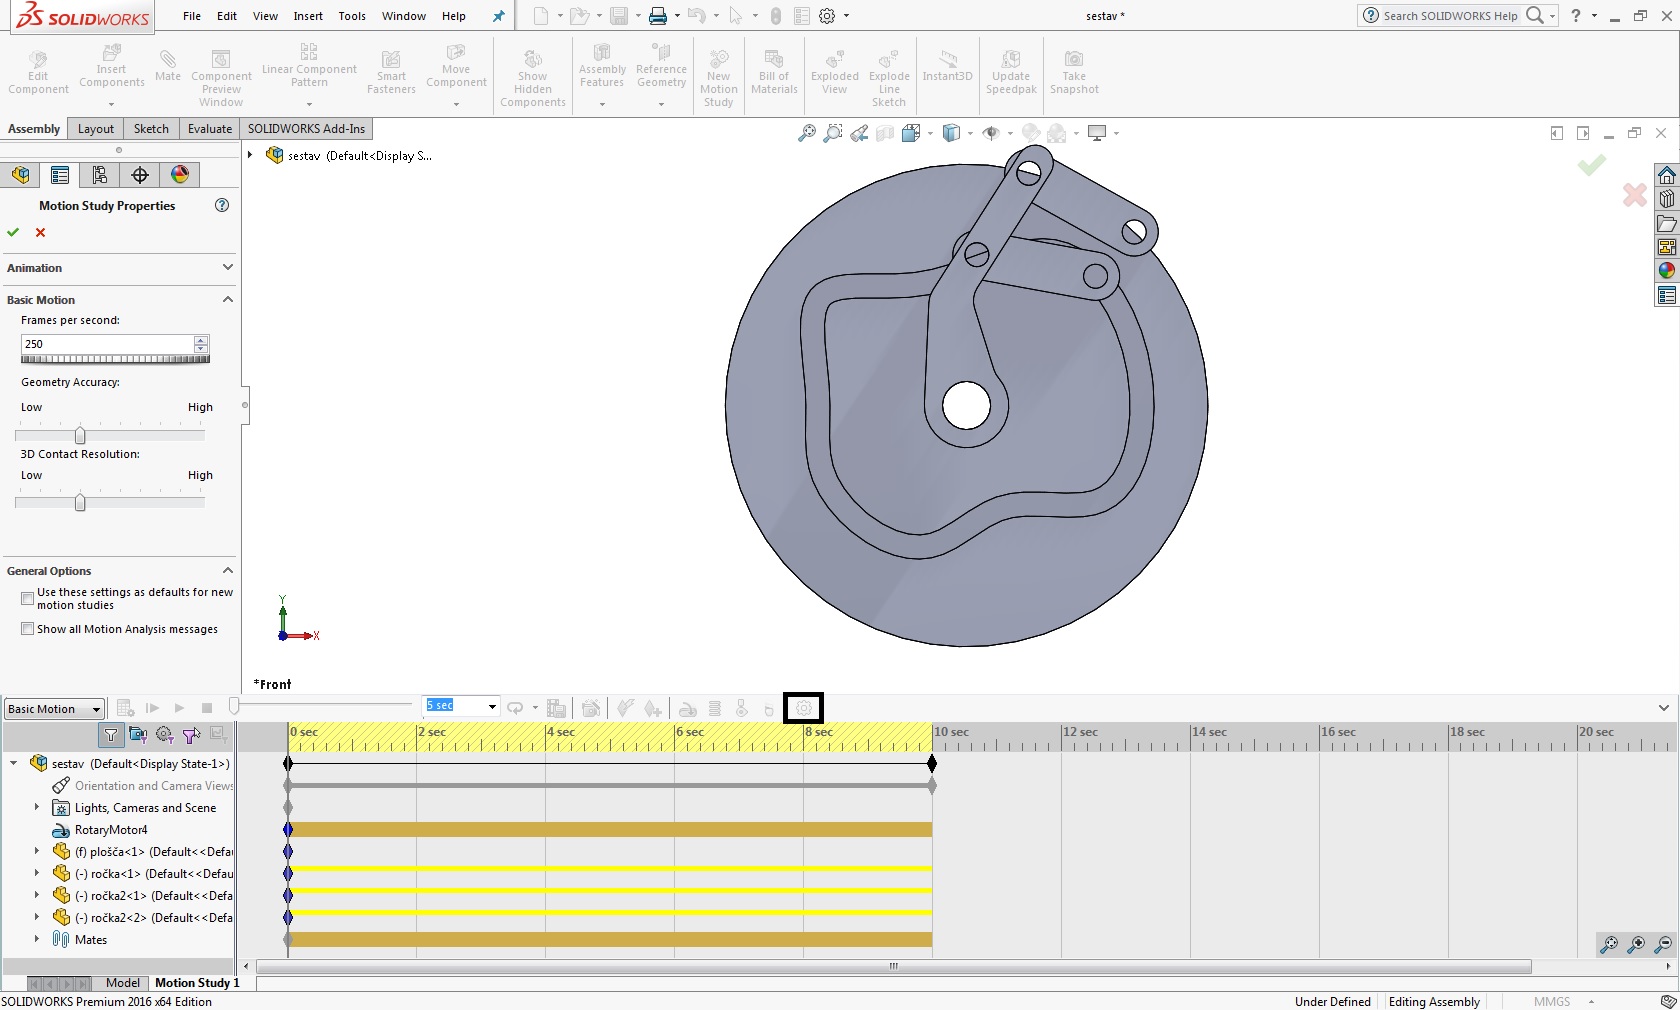Viewport: 1680px width, 1010px height.
Task: Switch to the Evaluate tab
Action: click(x=210, y=129)
